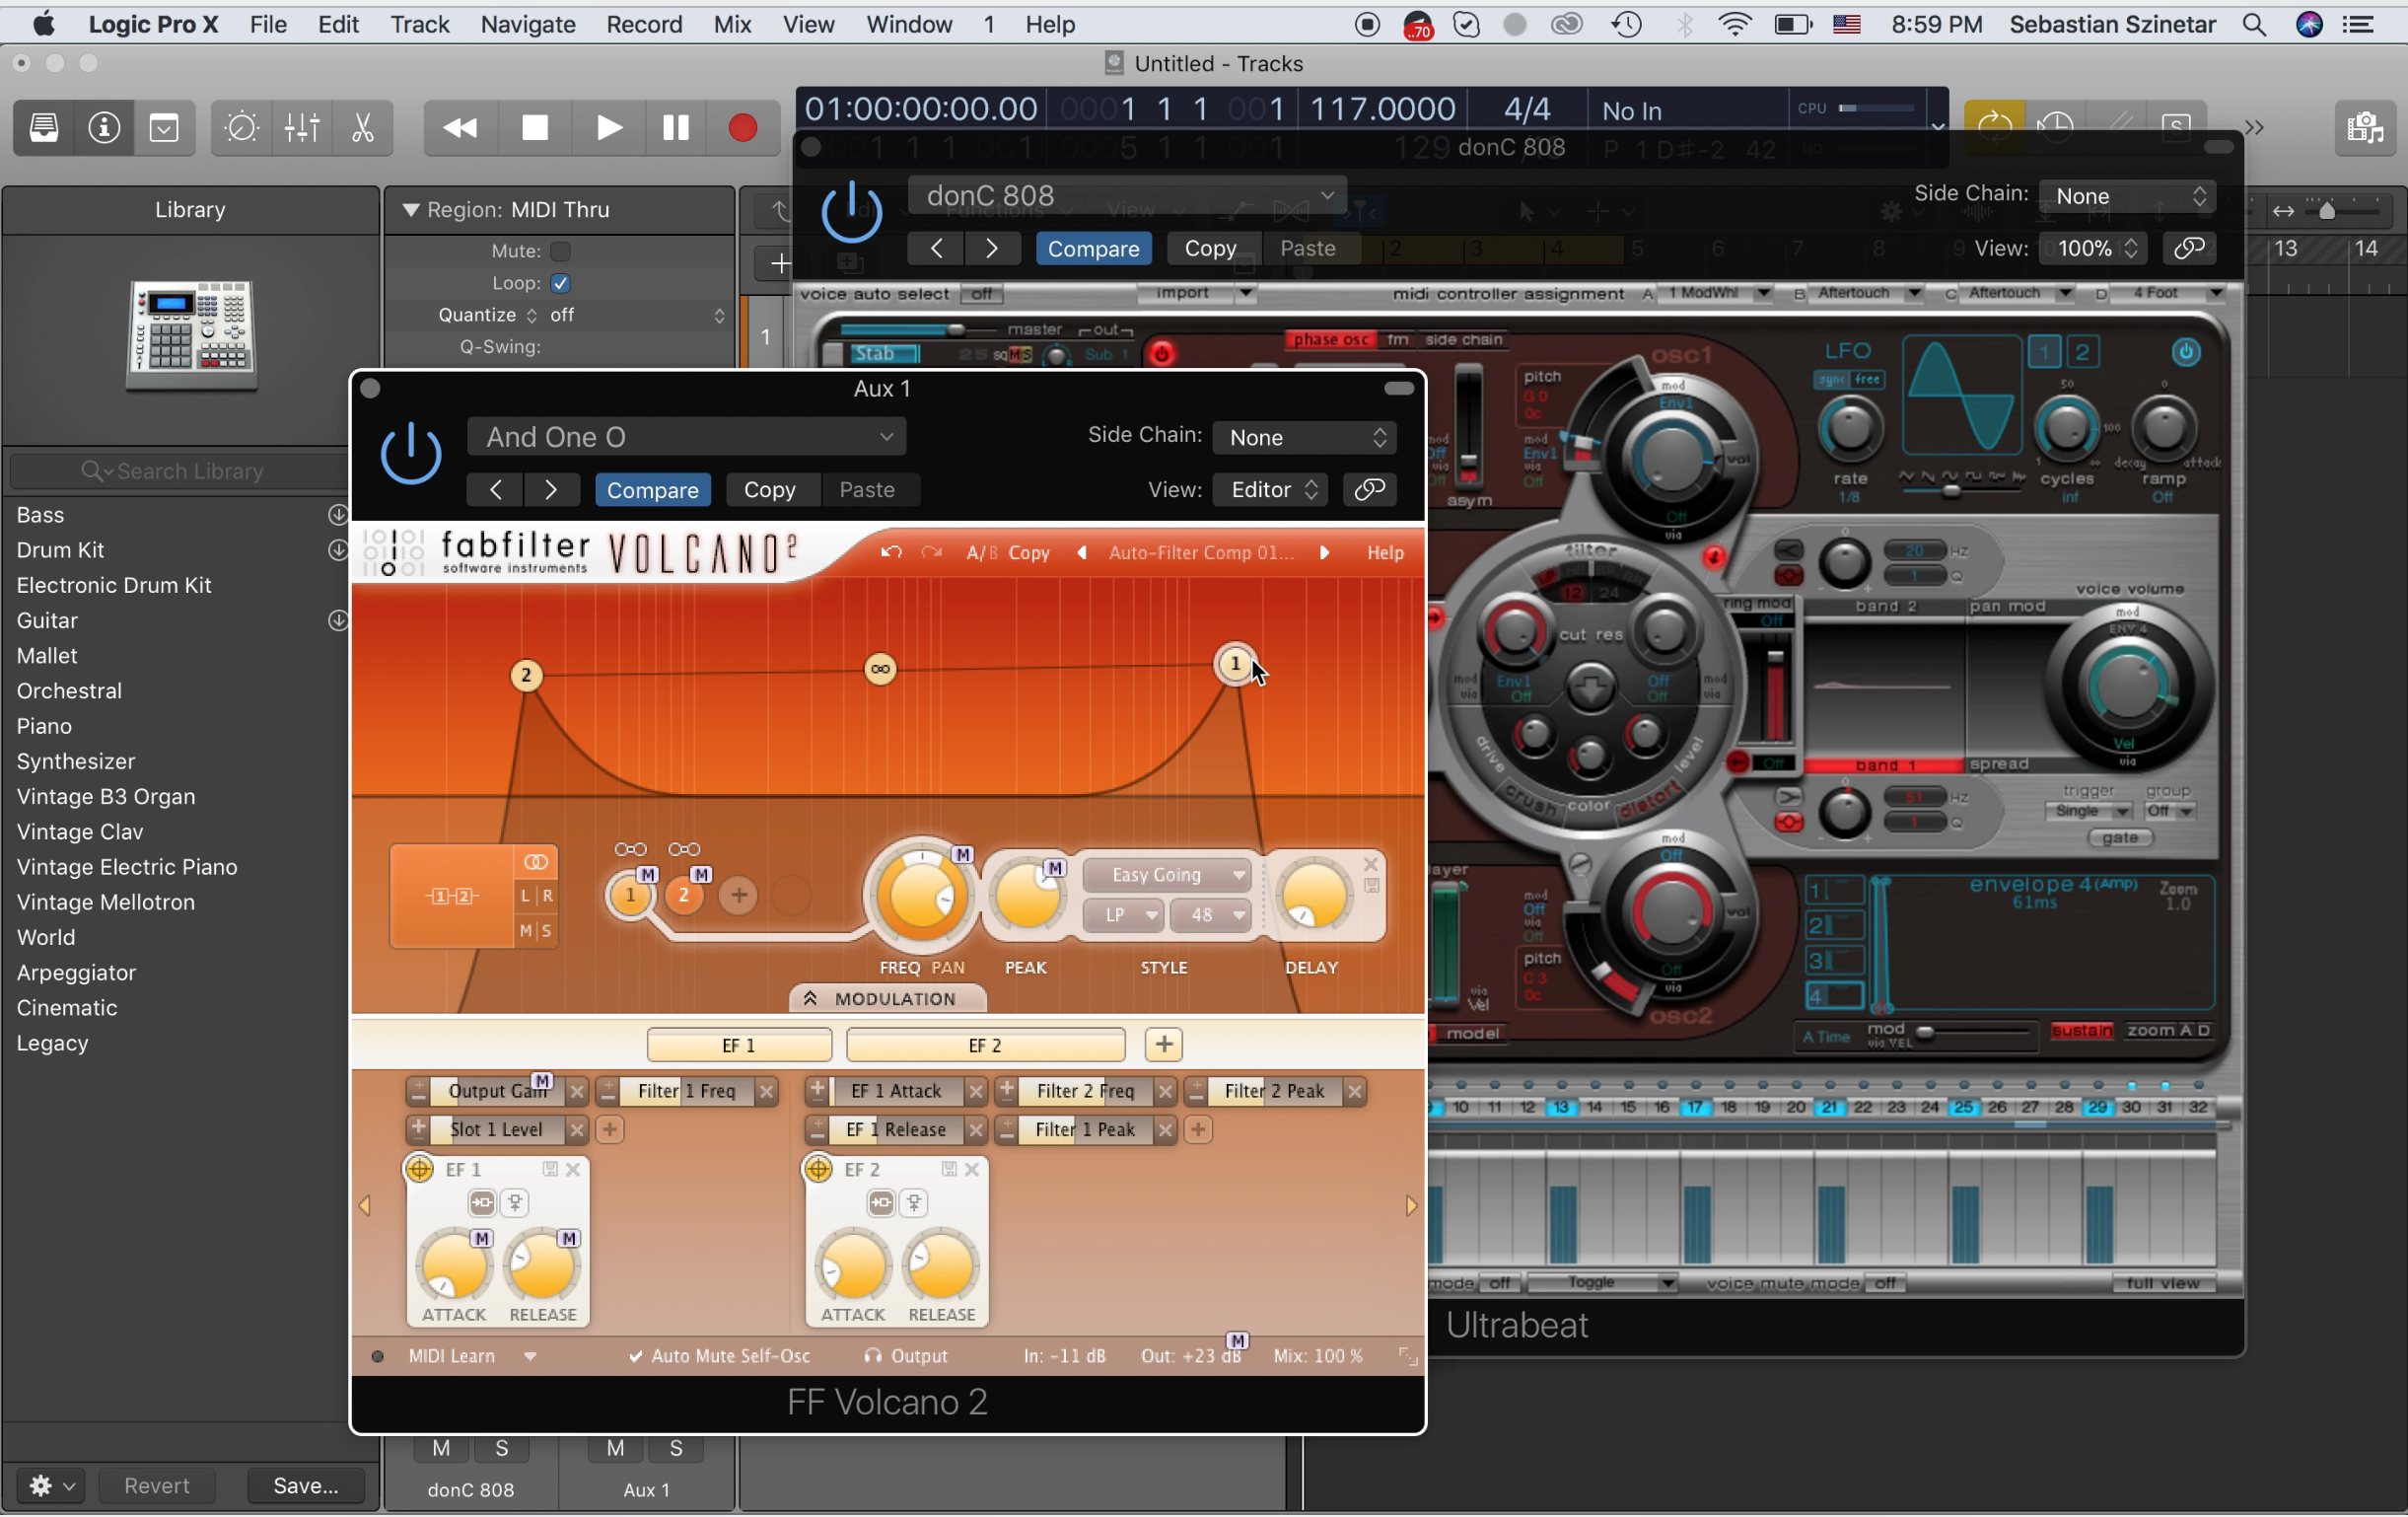Click the Save button in Library
The height and width of the screenshot is (1517, 2408).
point(306,1485)
